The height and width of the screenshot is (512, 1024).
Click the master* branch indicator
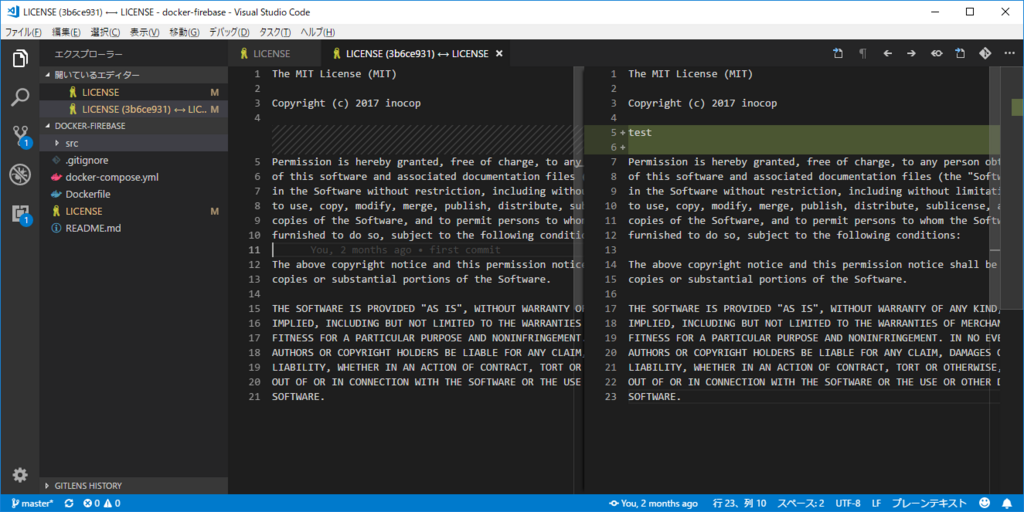[x=30, y=504]
